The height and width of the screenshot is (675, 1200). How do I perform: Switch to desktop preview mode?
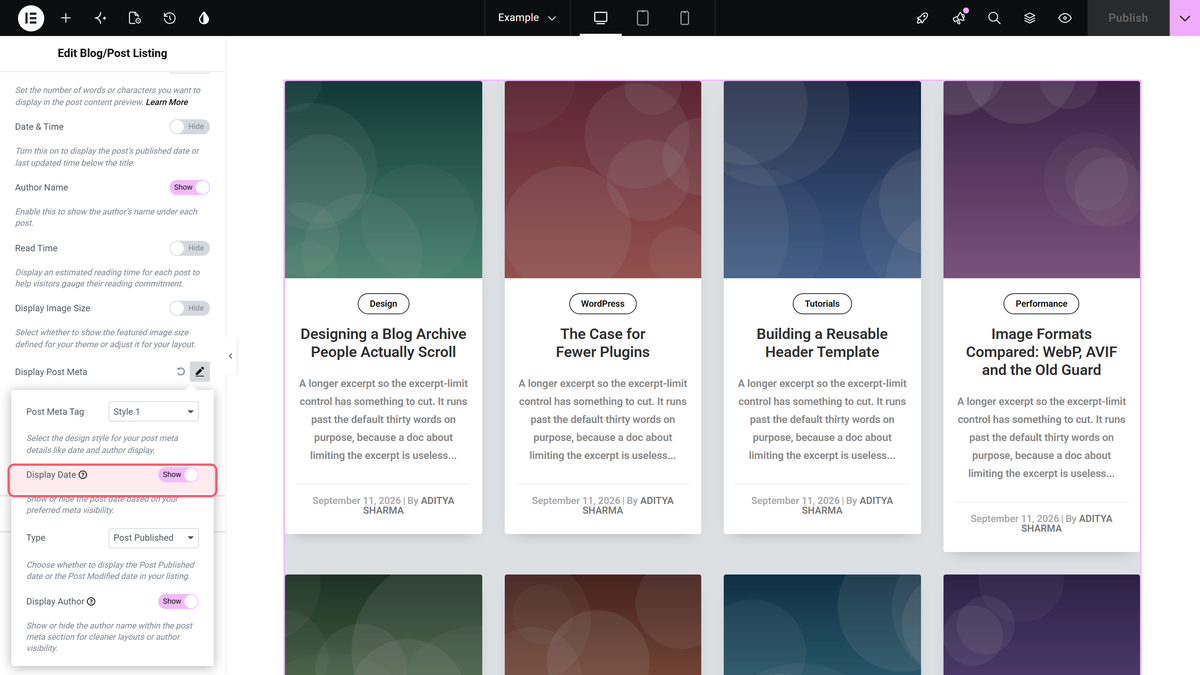click(601, 18)
